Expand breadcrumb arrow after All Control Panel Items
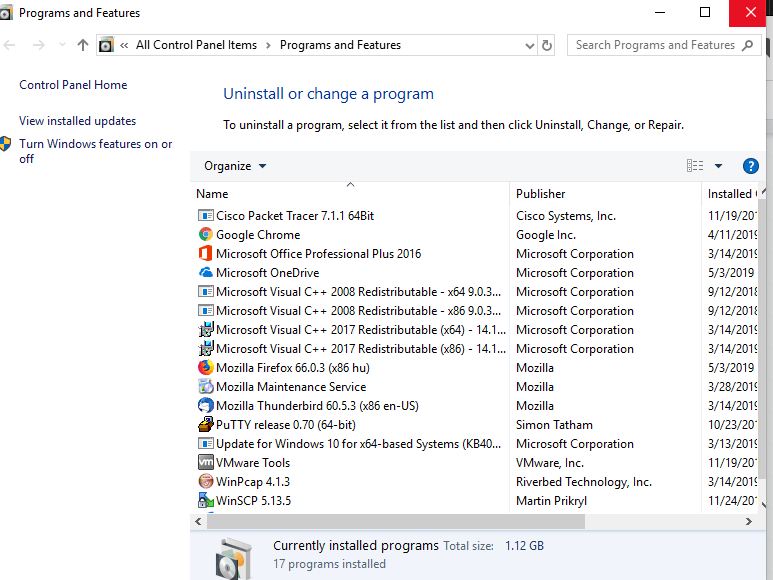773x580 pixels. [x=268, y=45]
